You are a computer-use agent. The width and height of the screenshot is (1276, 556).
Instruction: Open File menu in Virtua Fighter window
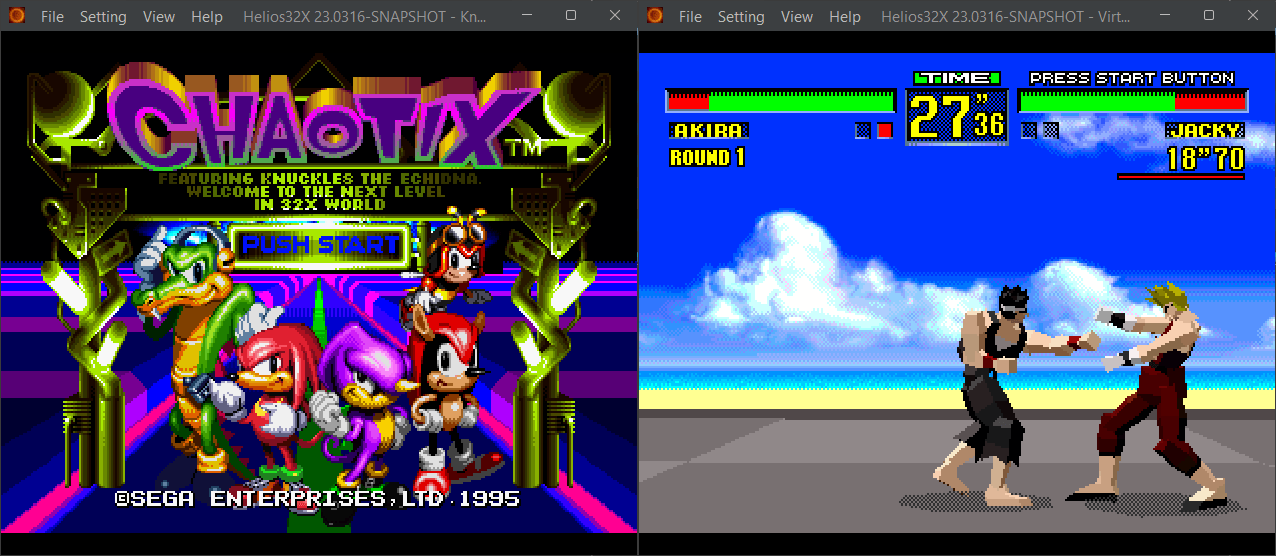pyautogui.click(x=690, y=17)
